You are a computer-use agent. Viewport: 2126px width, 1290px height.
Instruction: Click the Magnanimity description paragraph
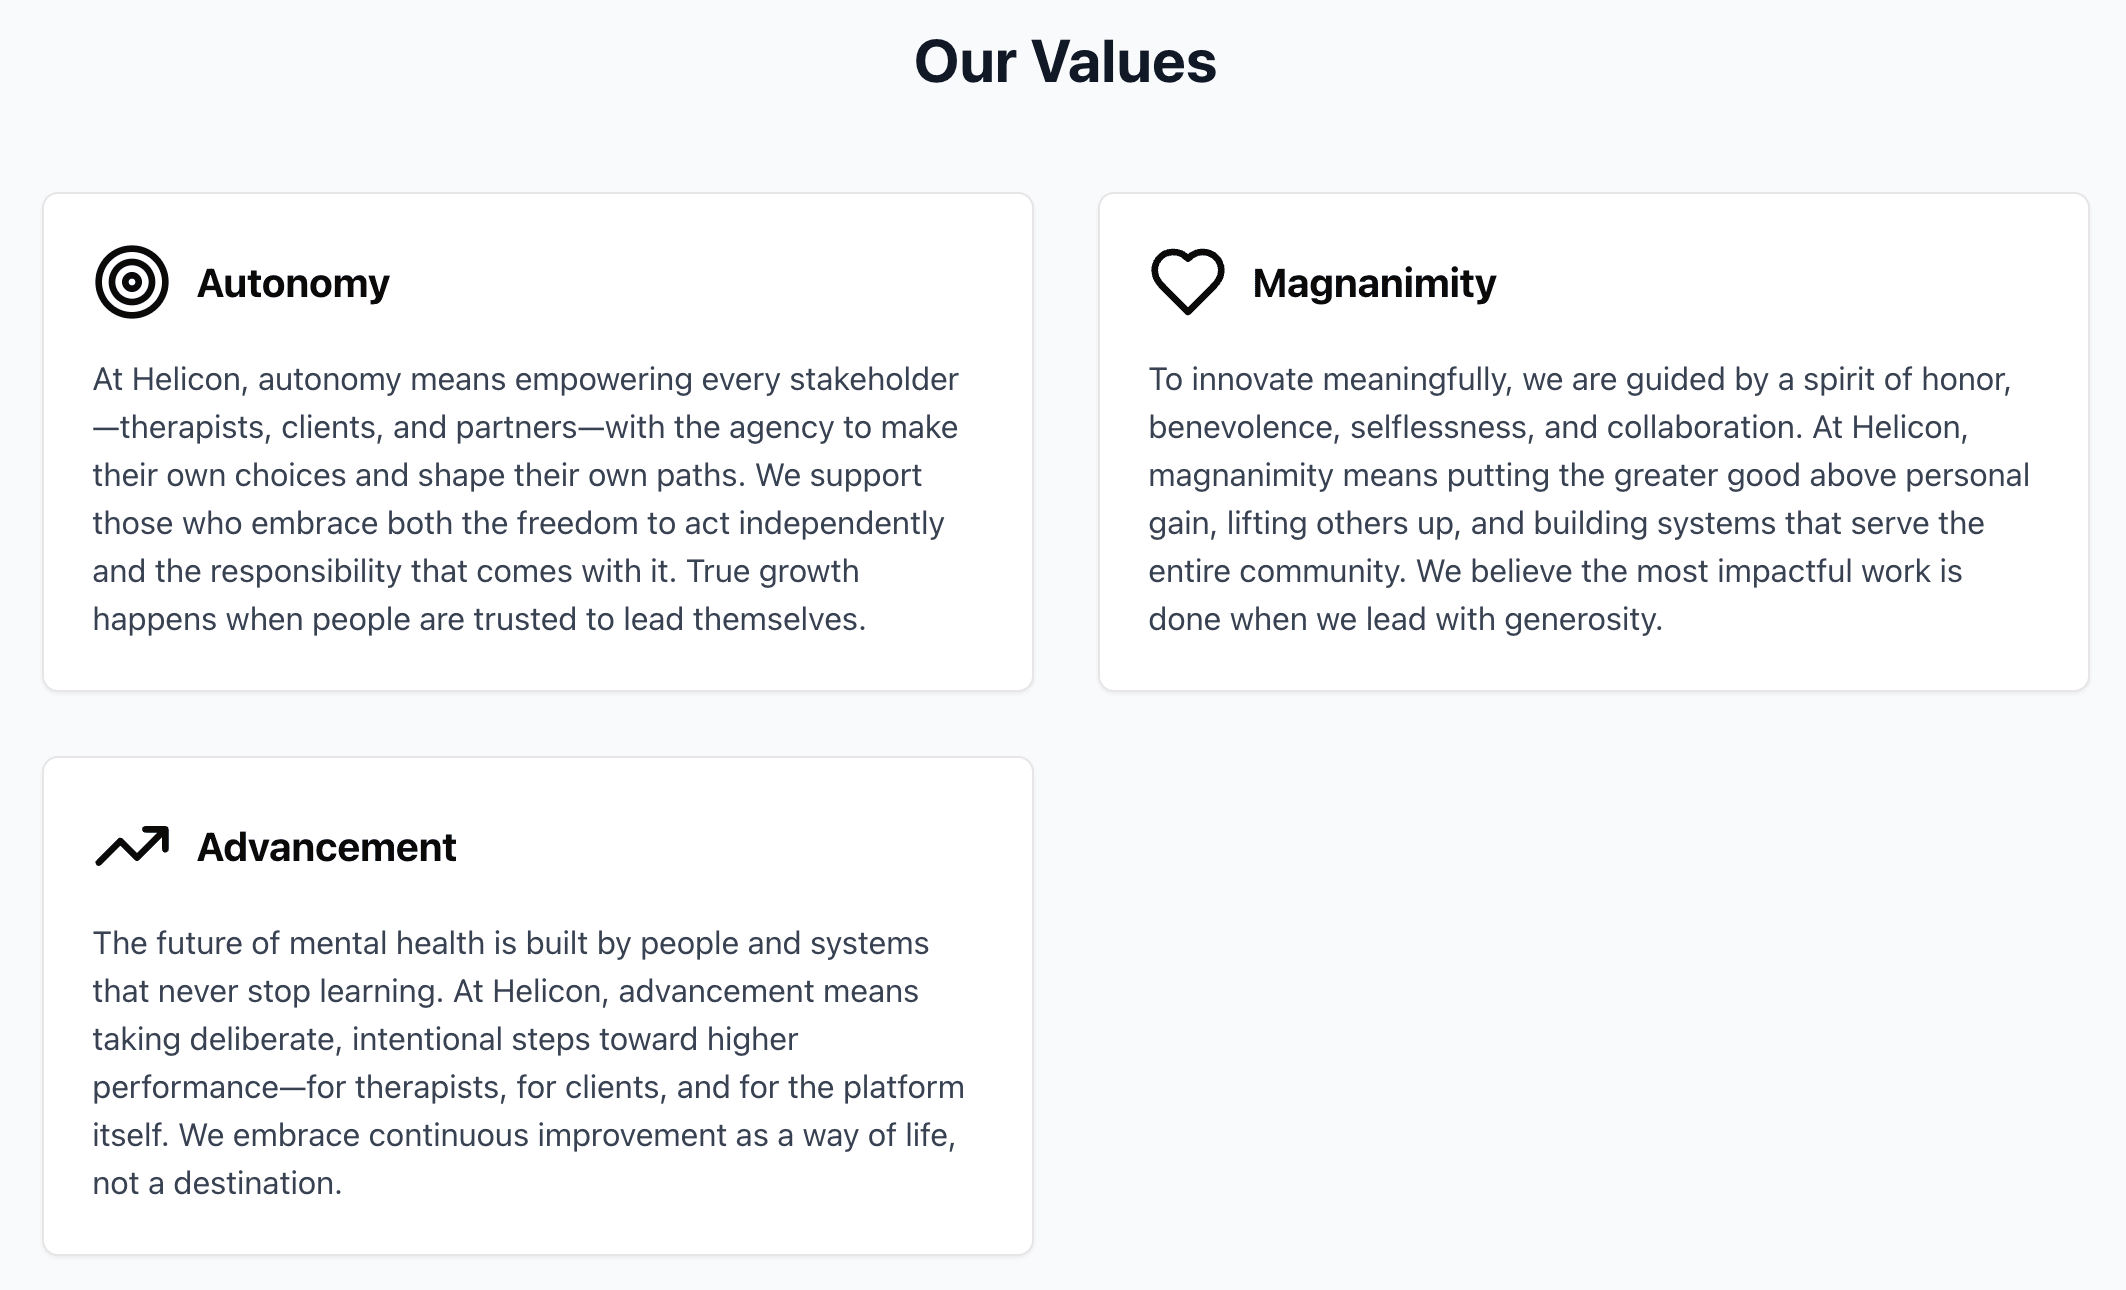pos(1588,499)
